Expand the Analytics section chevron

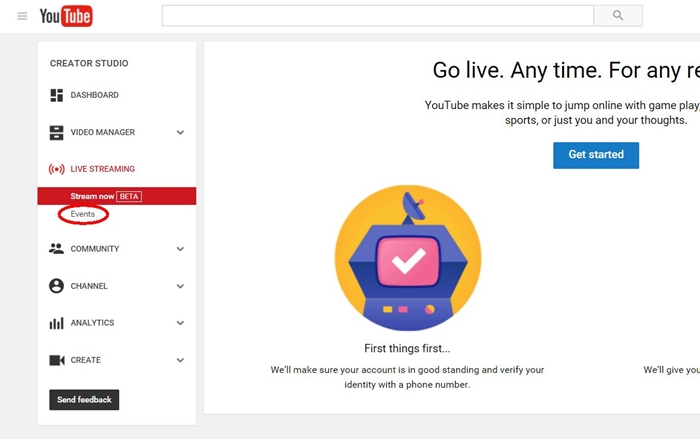(x=180, y=323)
